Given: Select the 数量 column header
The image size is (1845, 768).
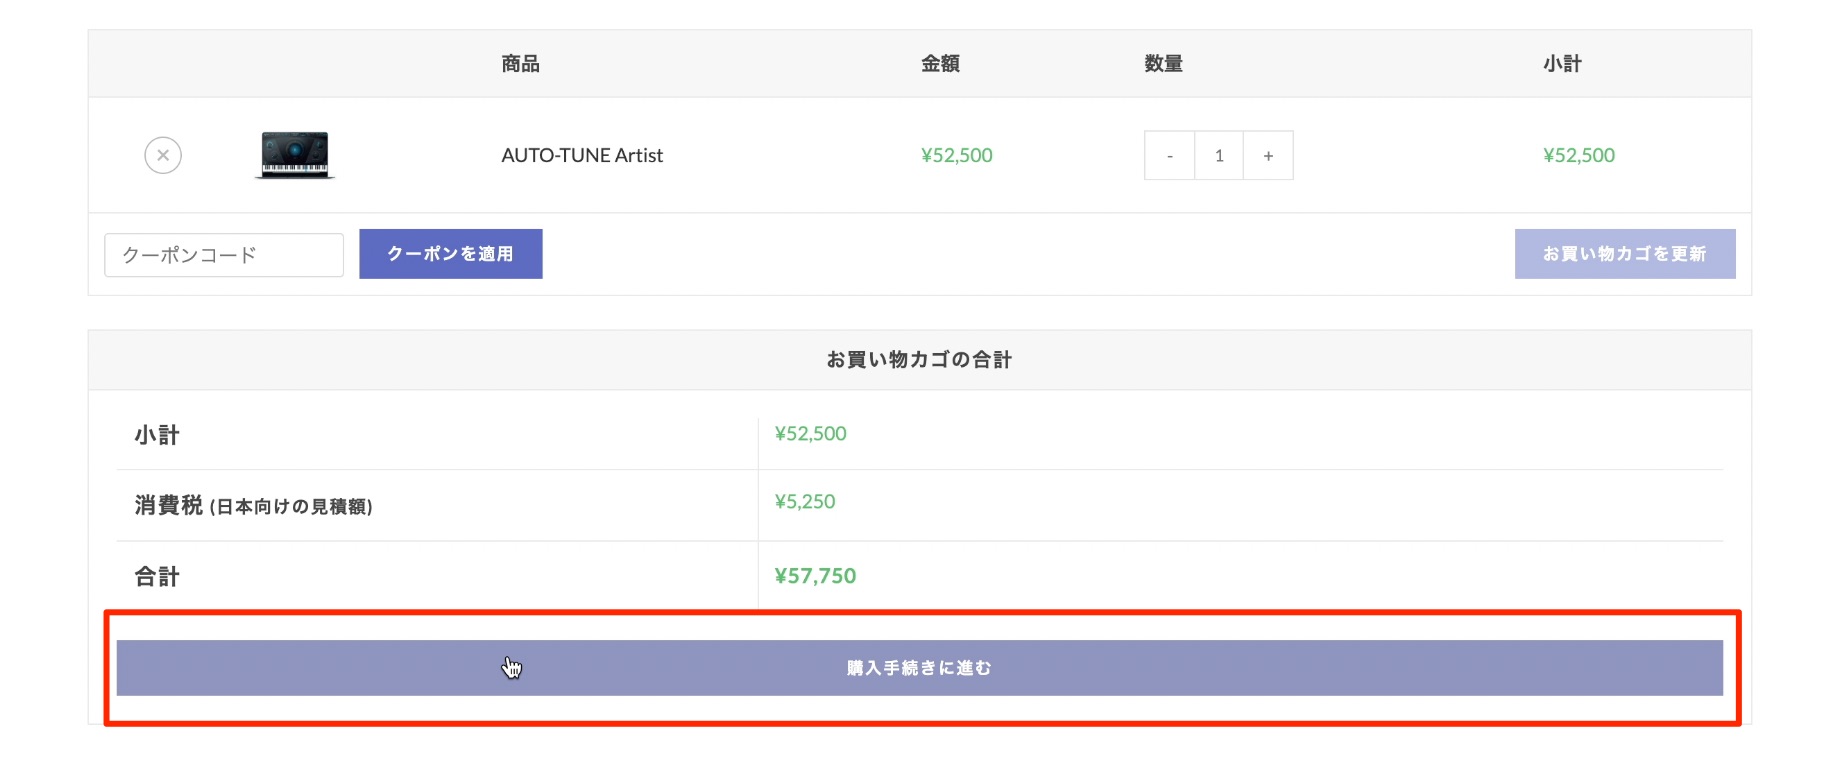Looking at the screenshot, I should pos(1164,64).
